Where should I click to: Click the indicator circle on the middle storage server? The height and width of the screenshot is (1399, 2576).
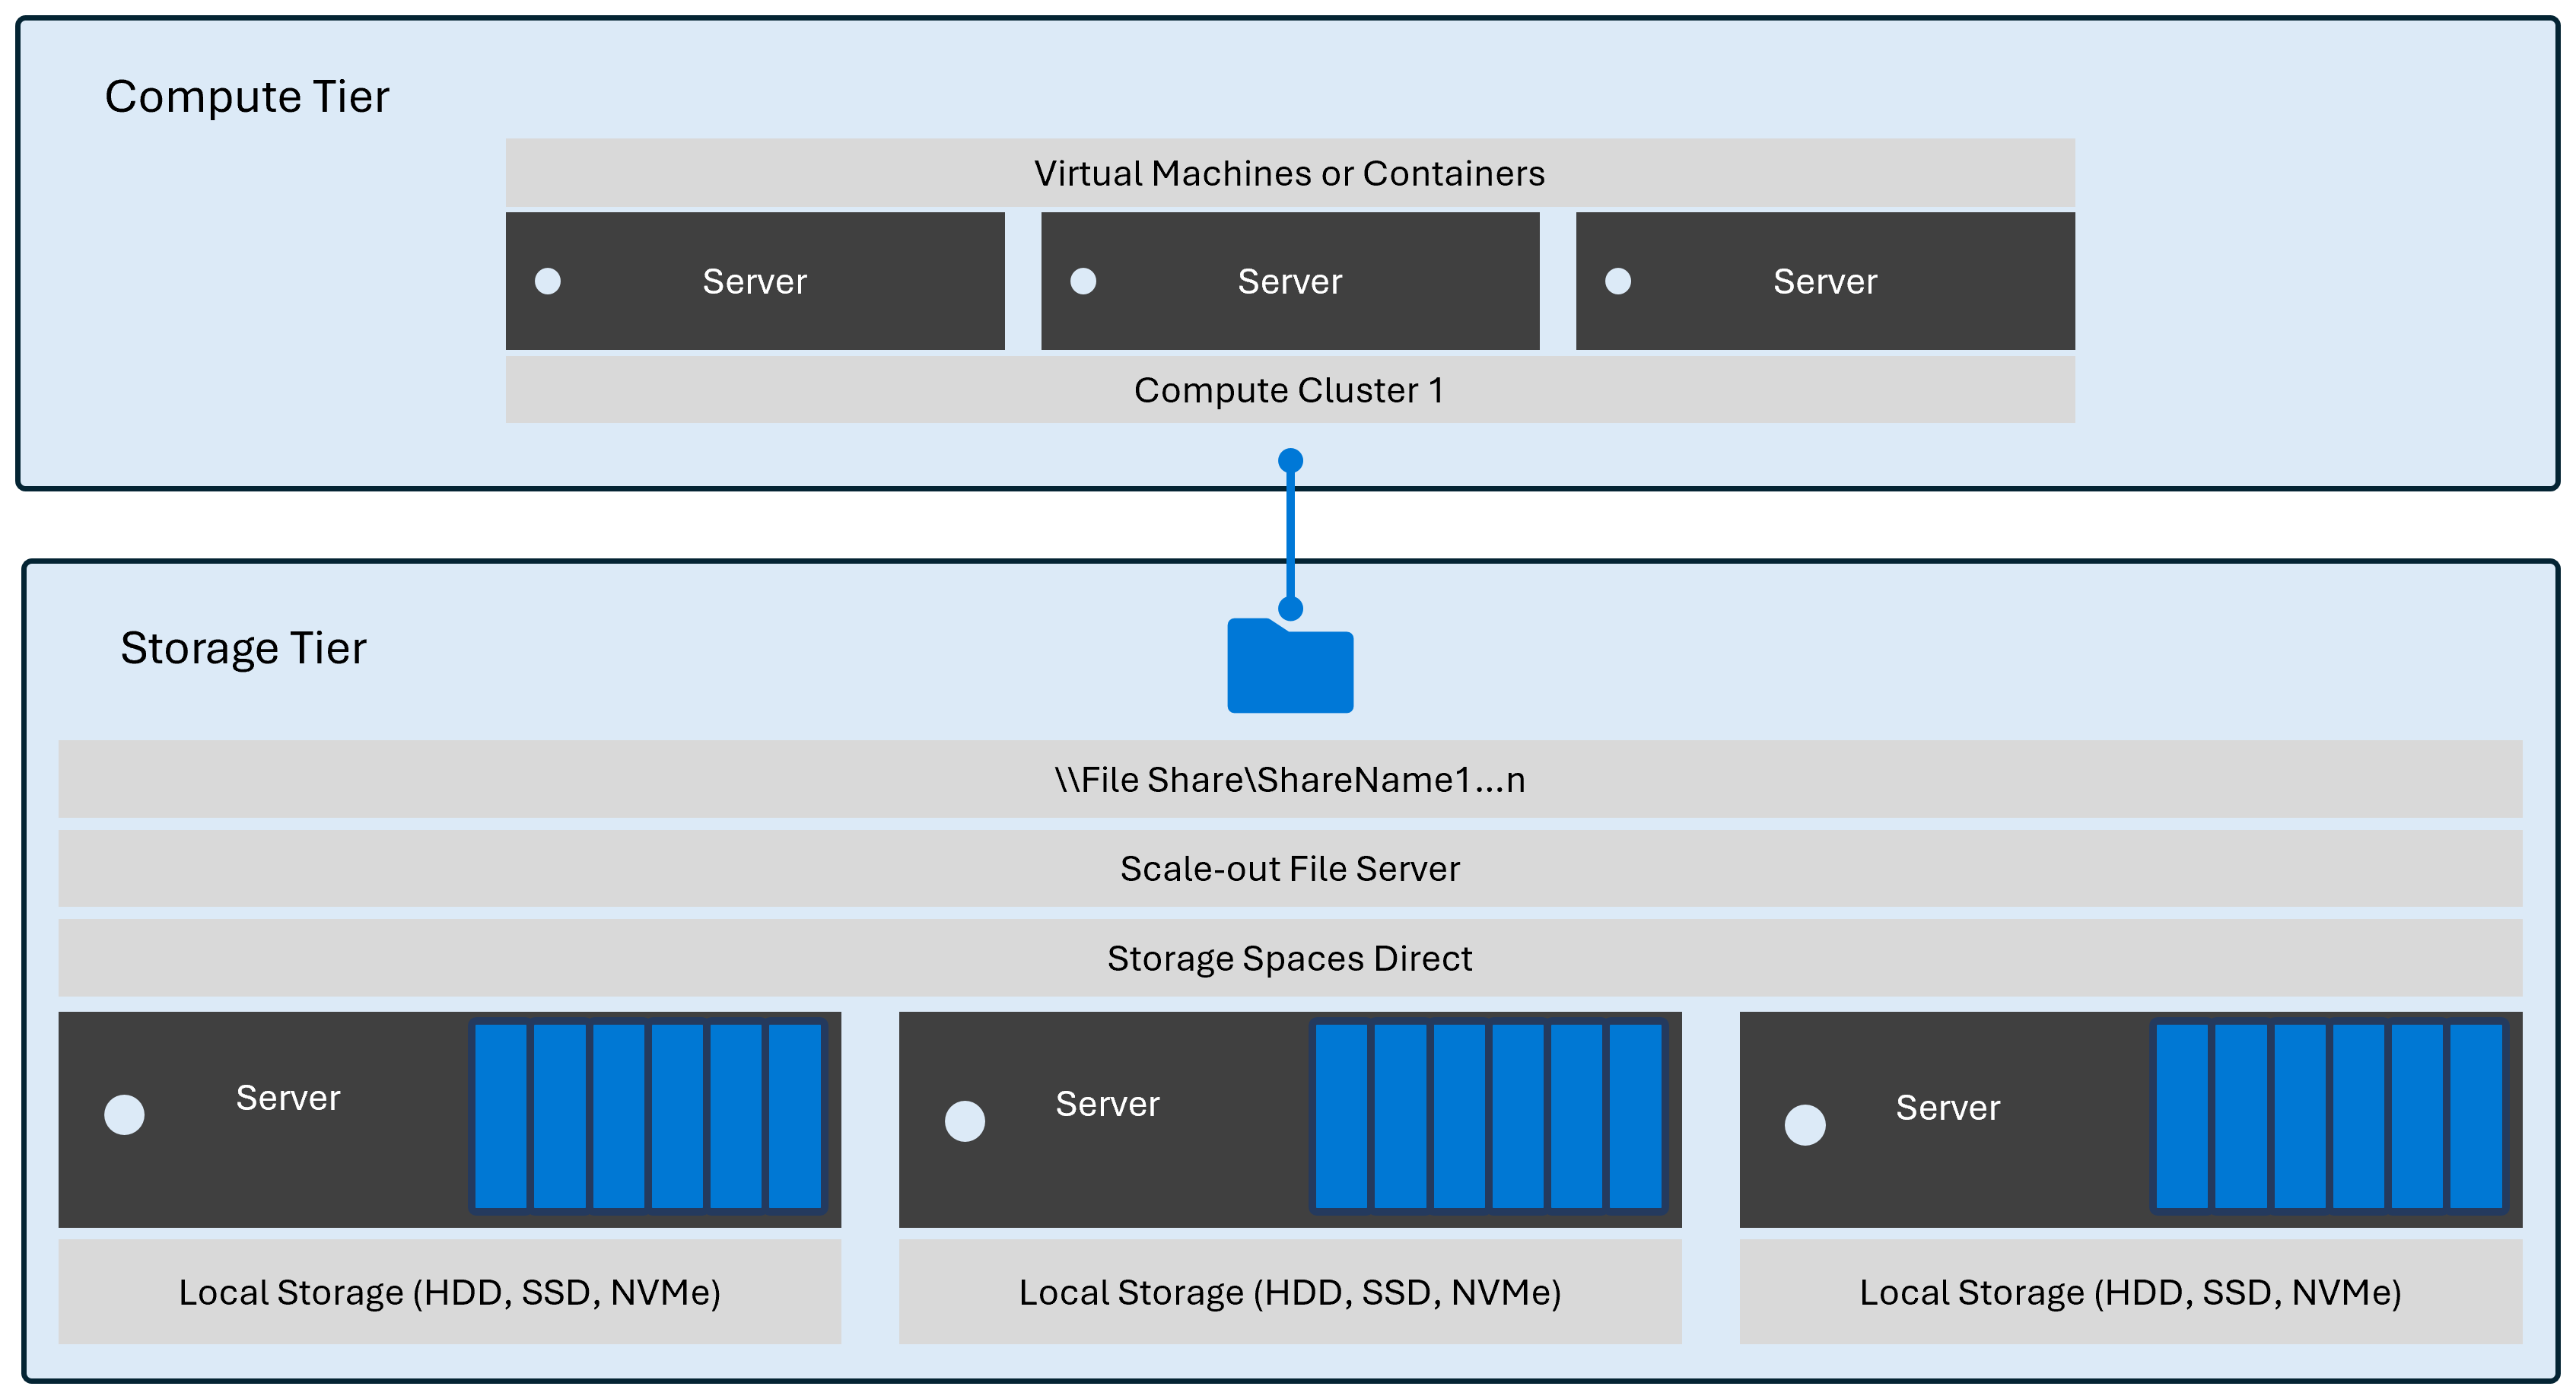point(965,1121)
